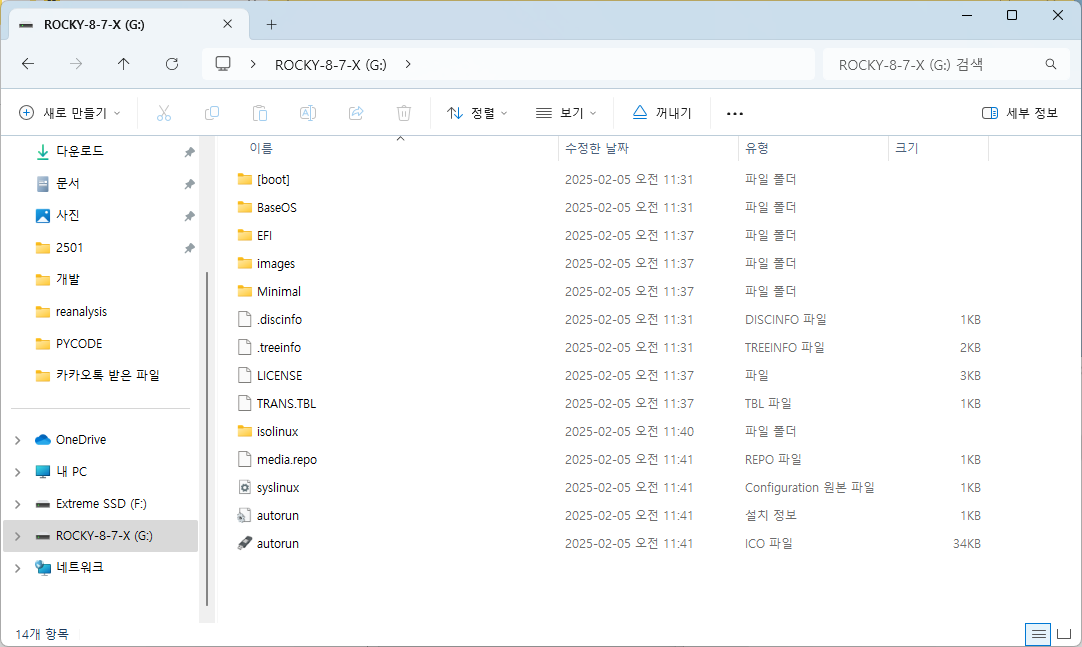Screen dimensions: 1082x647
Task: Go back with the left arrow
Action: coord(28,64)
